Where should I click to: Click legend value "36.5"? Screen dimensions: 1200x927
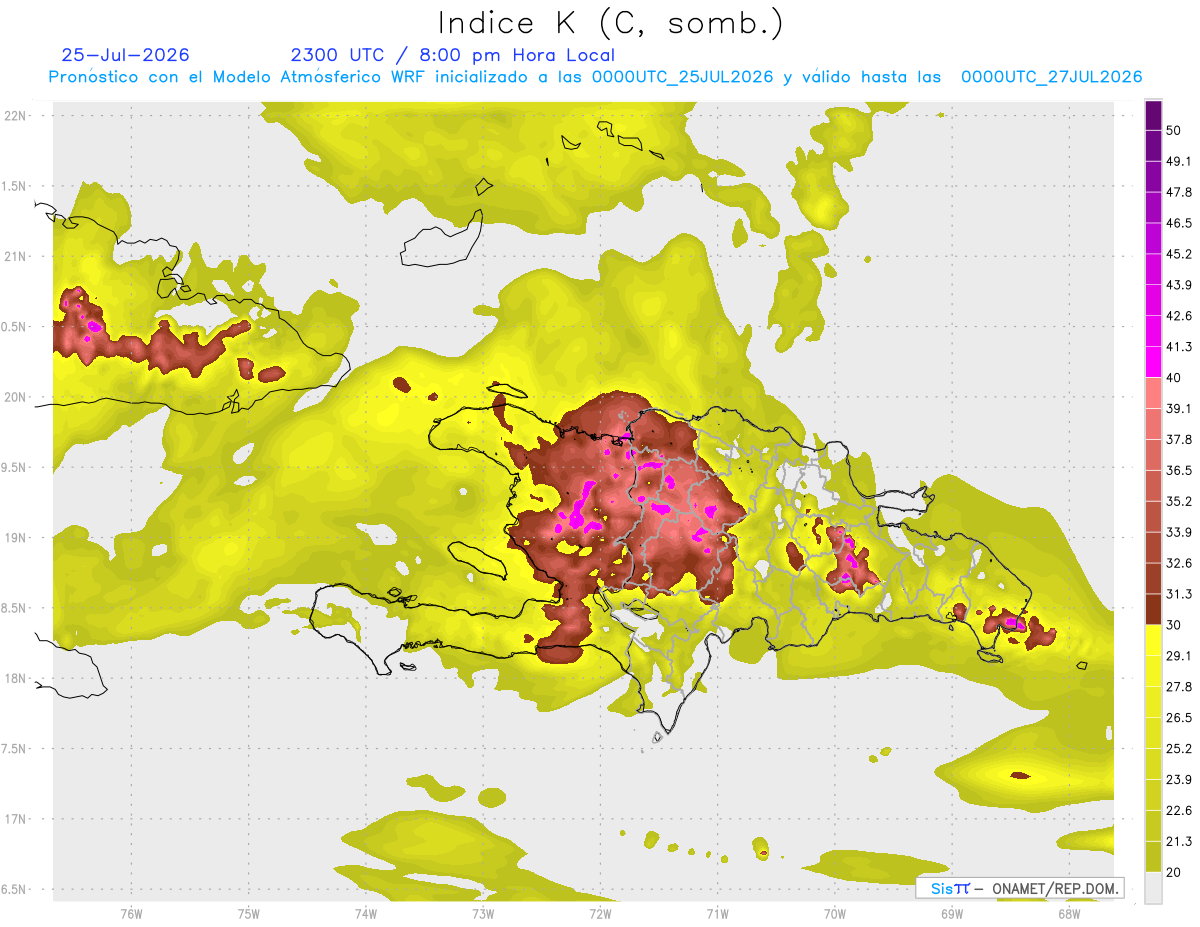(x=1179, y=470)
